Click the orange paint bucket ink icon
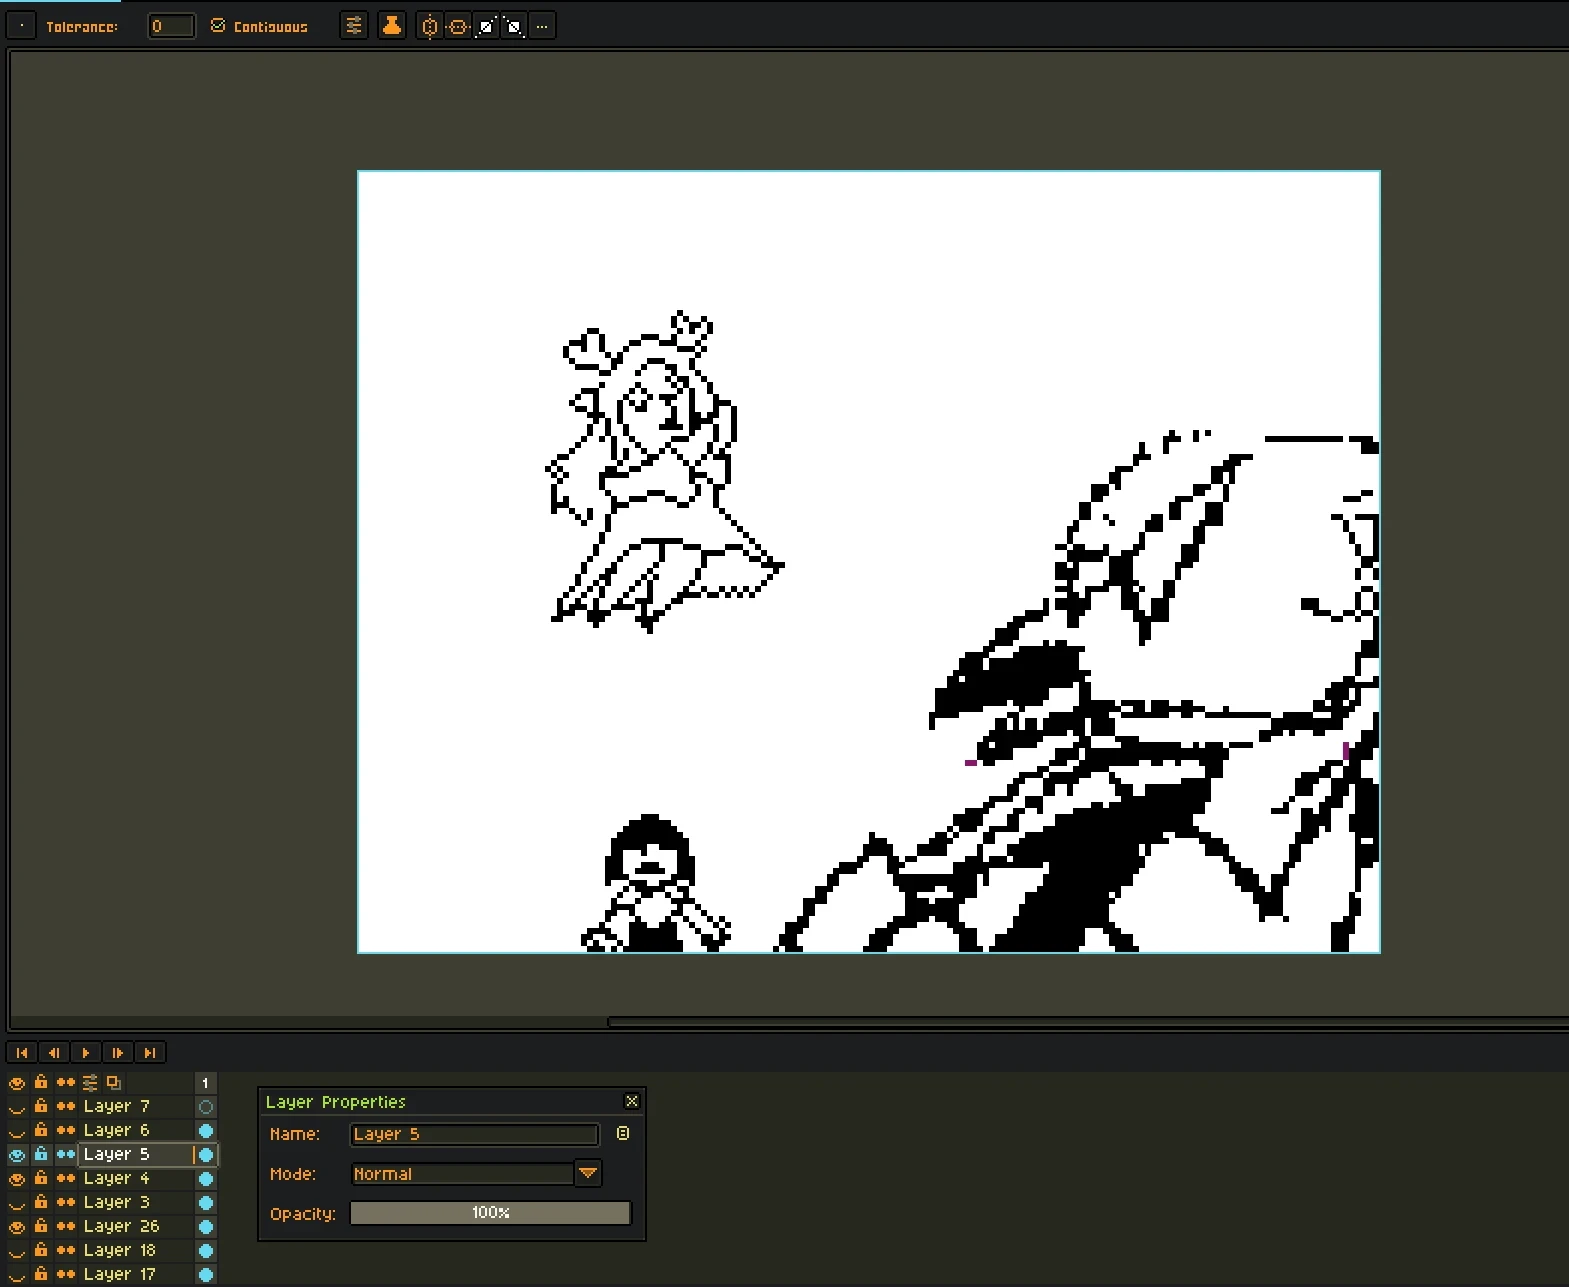 pos(392,26)
